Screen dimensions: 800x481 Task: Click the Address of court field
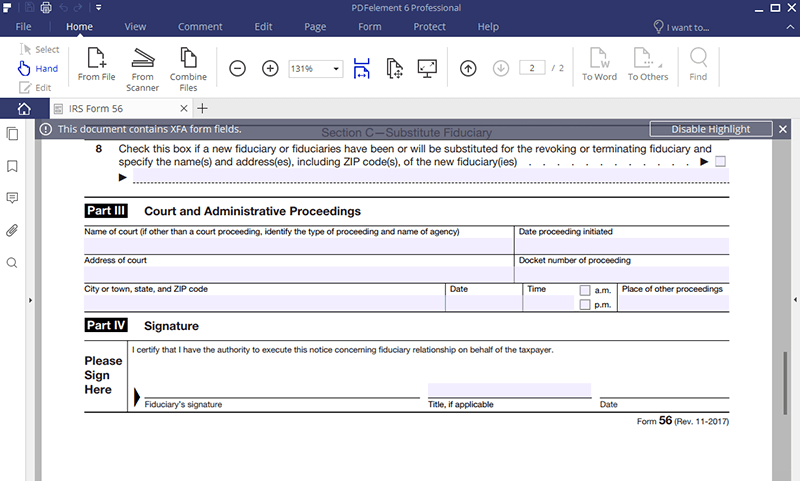(x=298, y=274)
